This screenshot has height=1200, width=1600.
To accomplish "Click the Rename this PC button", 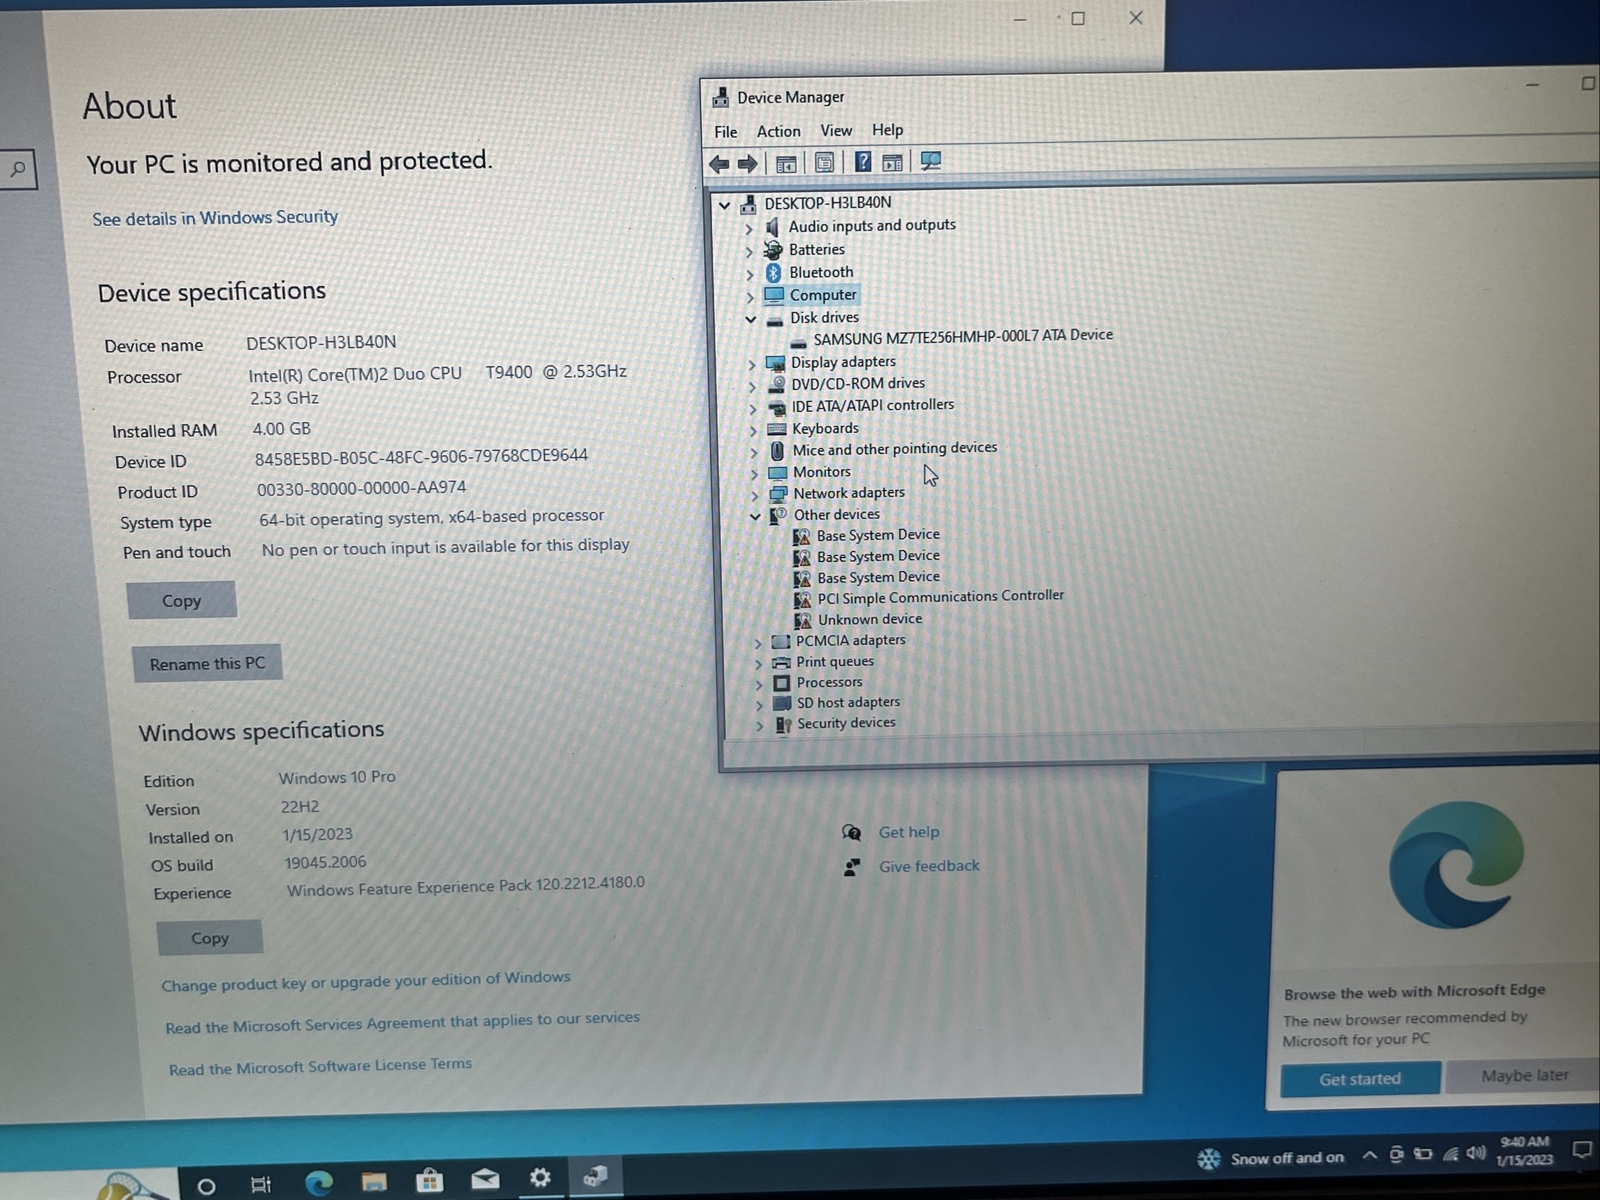I will (207, 663).
